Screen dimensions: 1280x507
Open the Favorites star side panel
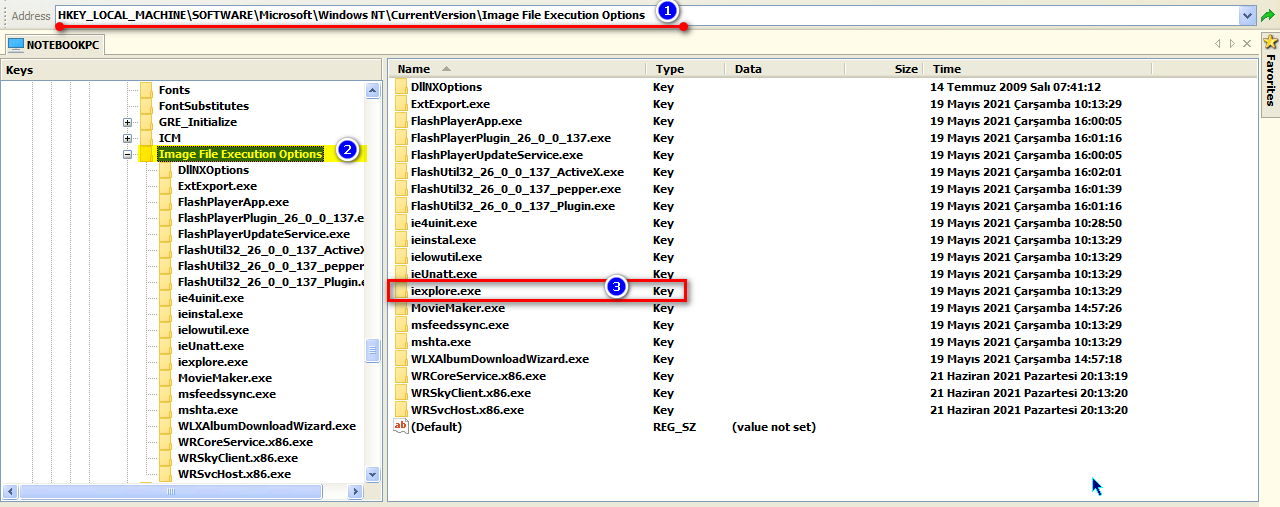coord(1269,42)
